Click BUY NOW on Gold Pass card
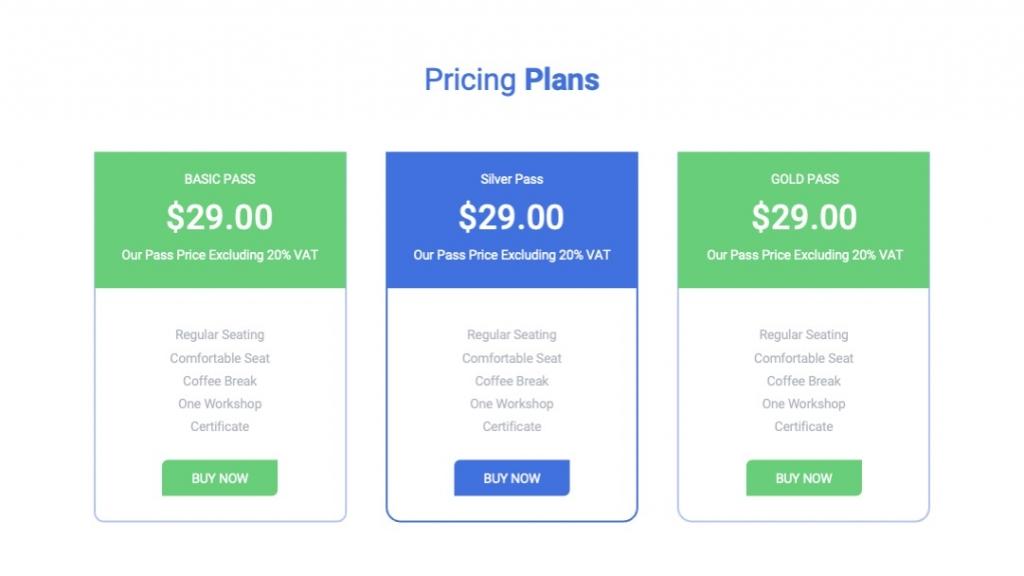 [804, 478]
